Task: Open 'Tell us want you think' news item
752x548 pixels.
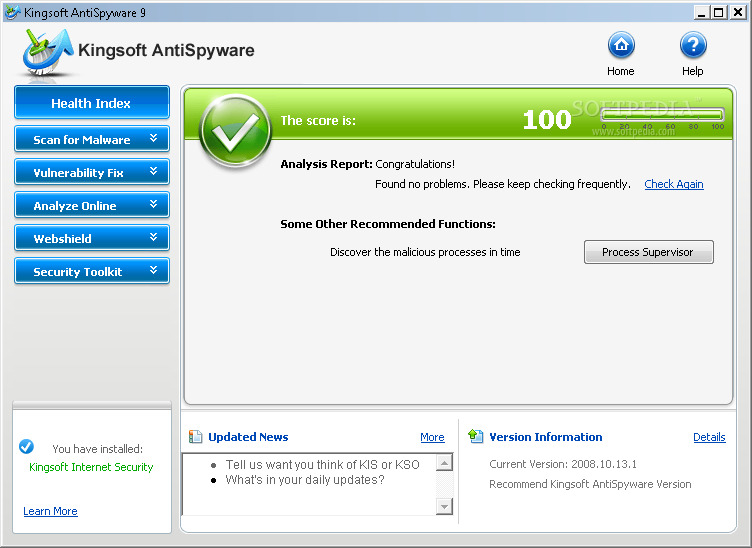Action: (x=322, y=465)
